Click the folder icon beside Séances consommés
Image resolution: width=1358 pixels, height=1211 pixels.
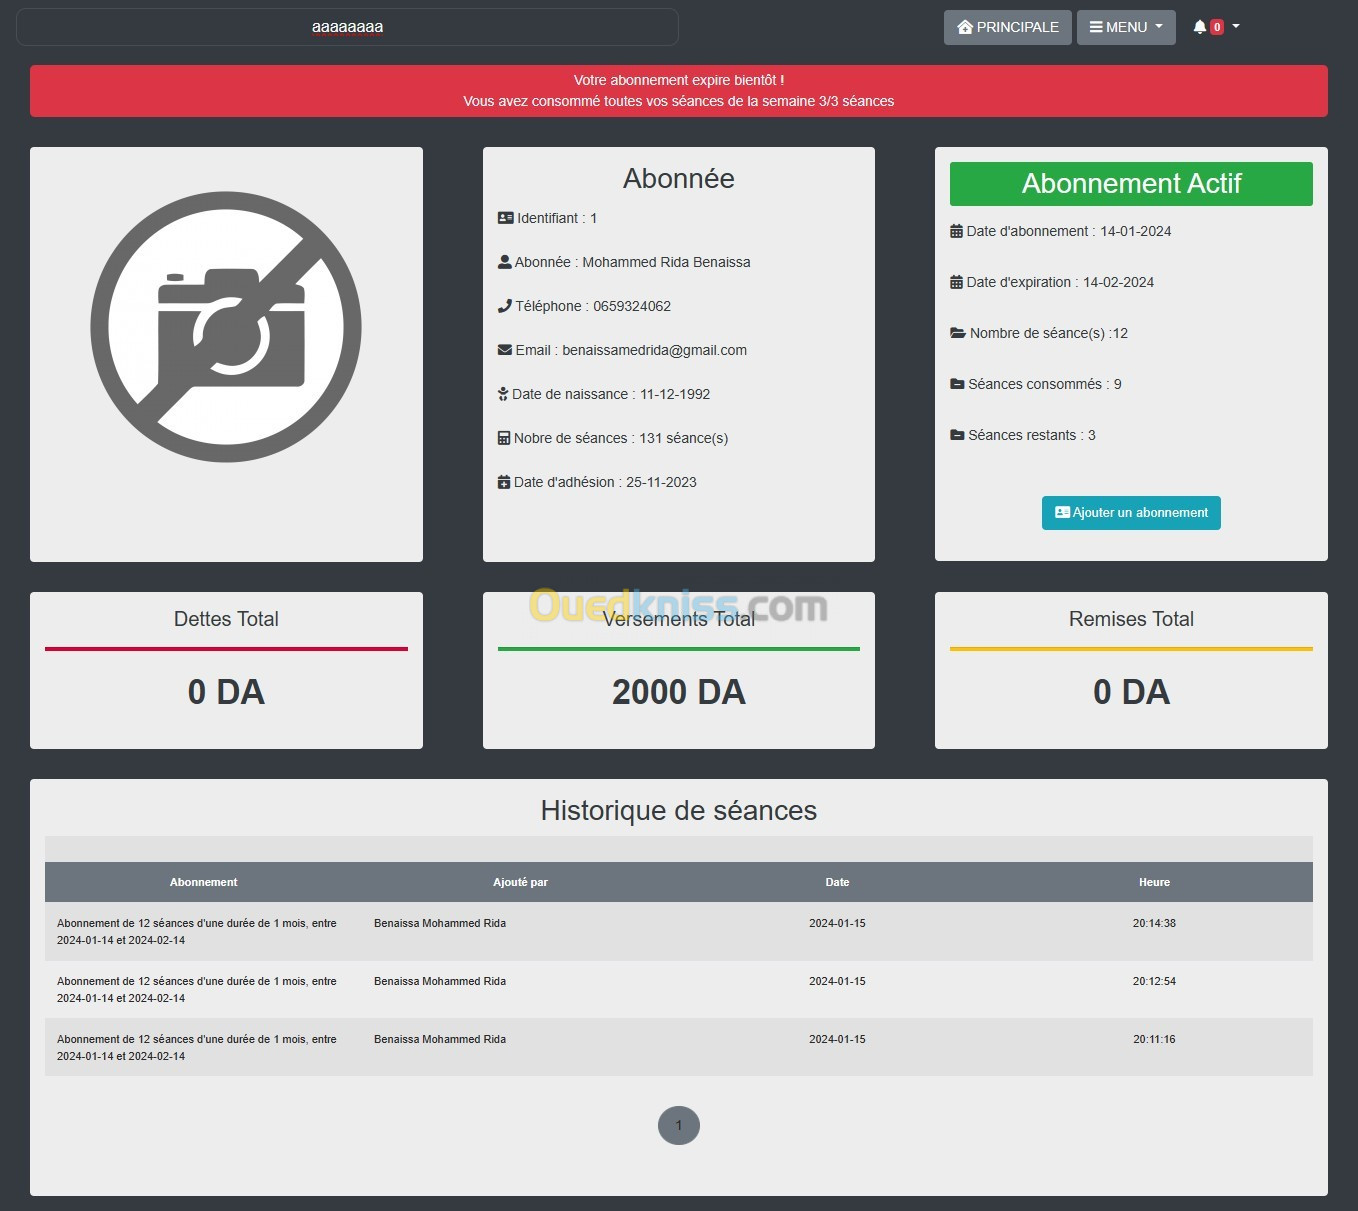click(957, 384)
